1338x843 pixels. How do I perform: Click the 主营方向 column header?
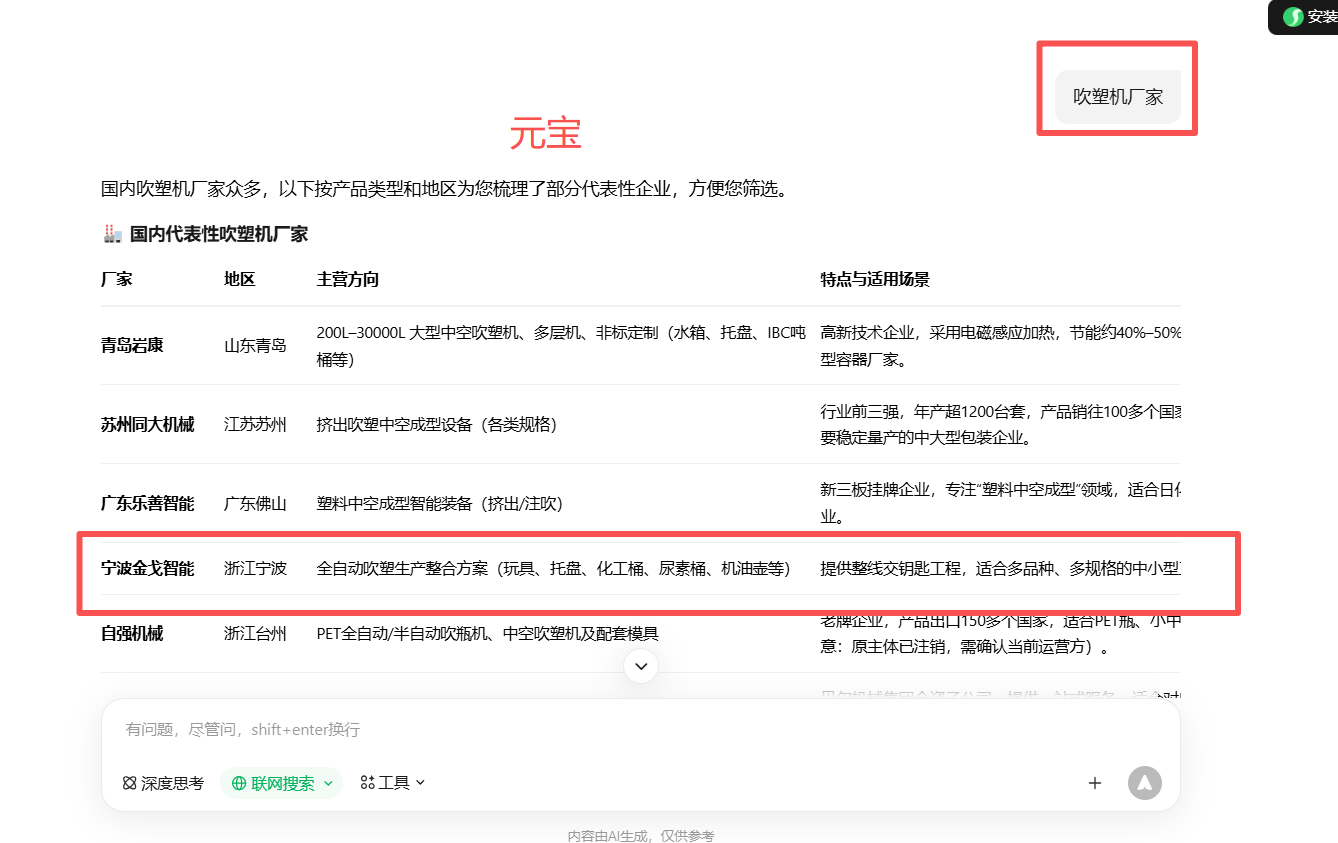coord(348,279)
